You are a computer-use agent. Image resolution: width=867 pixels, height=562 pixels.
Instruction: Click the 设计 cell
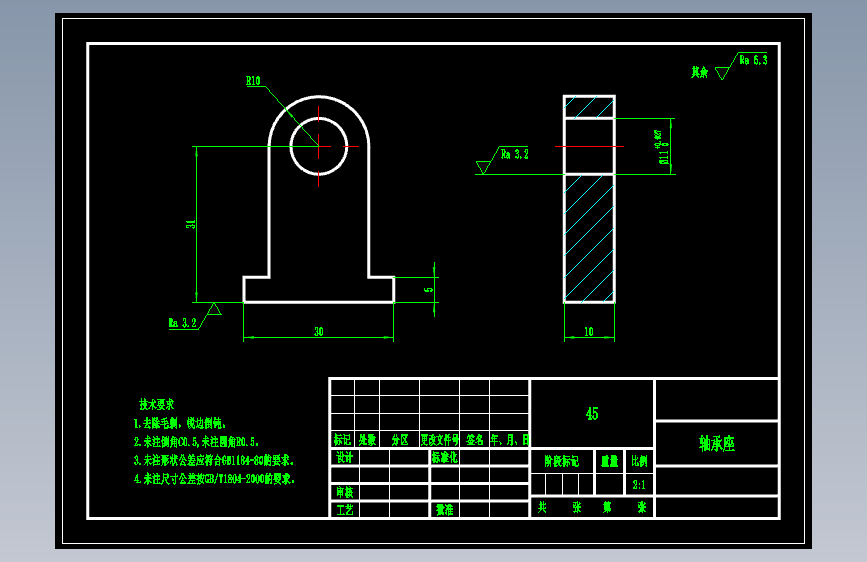344,457
